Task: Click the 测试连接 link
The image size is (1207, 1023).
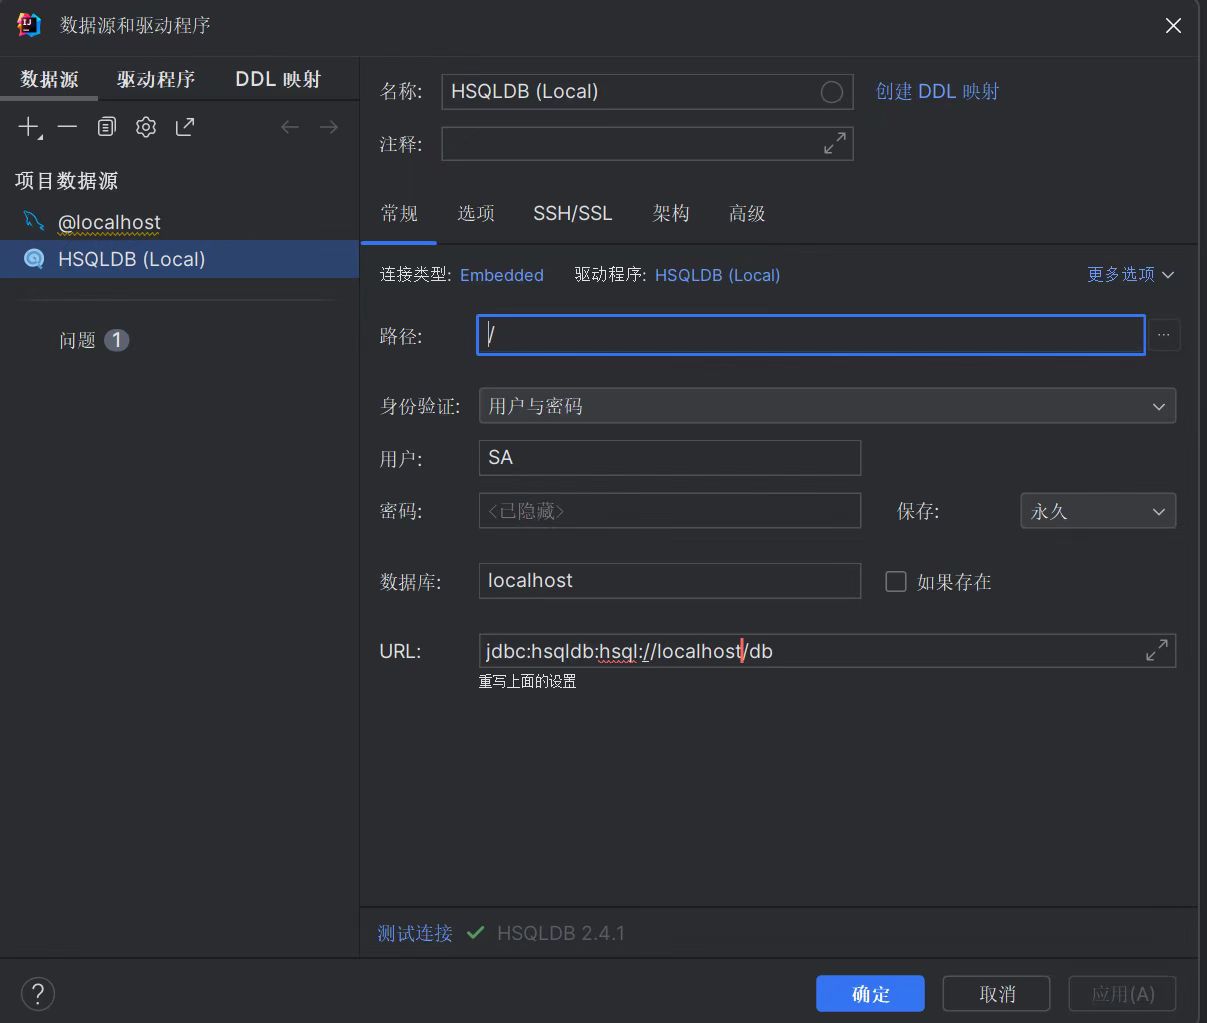Action: tap(415, 933)
